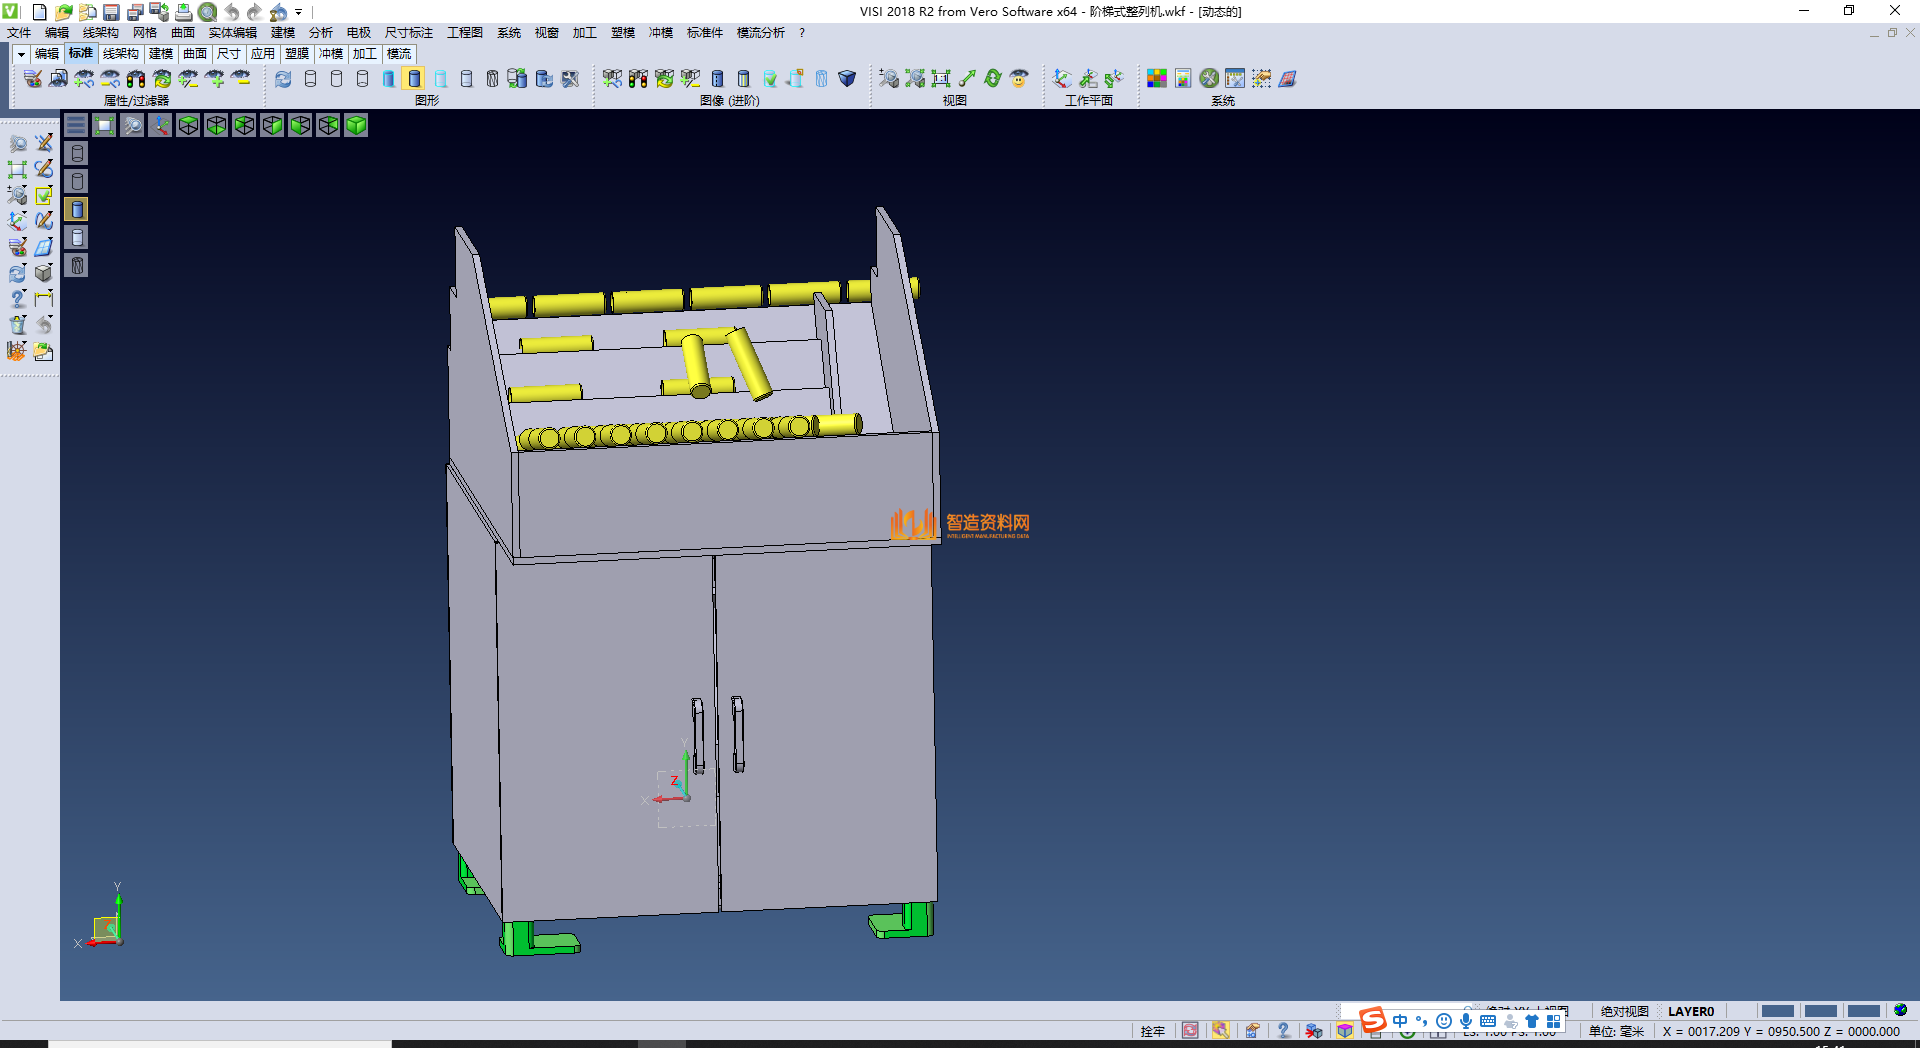Click the color palette grid icon

[x=1157, y=79]
